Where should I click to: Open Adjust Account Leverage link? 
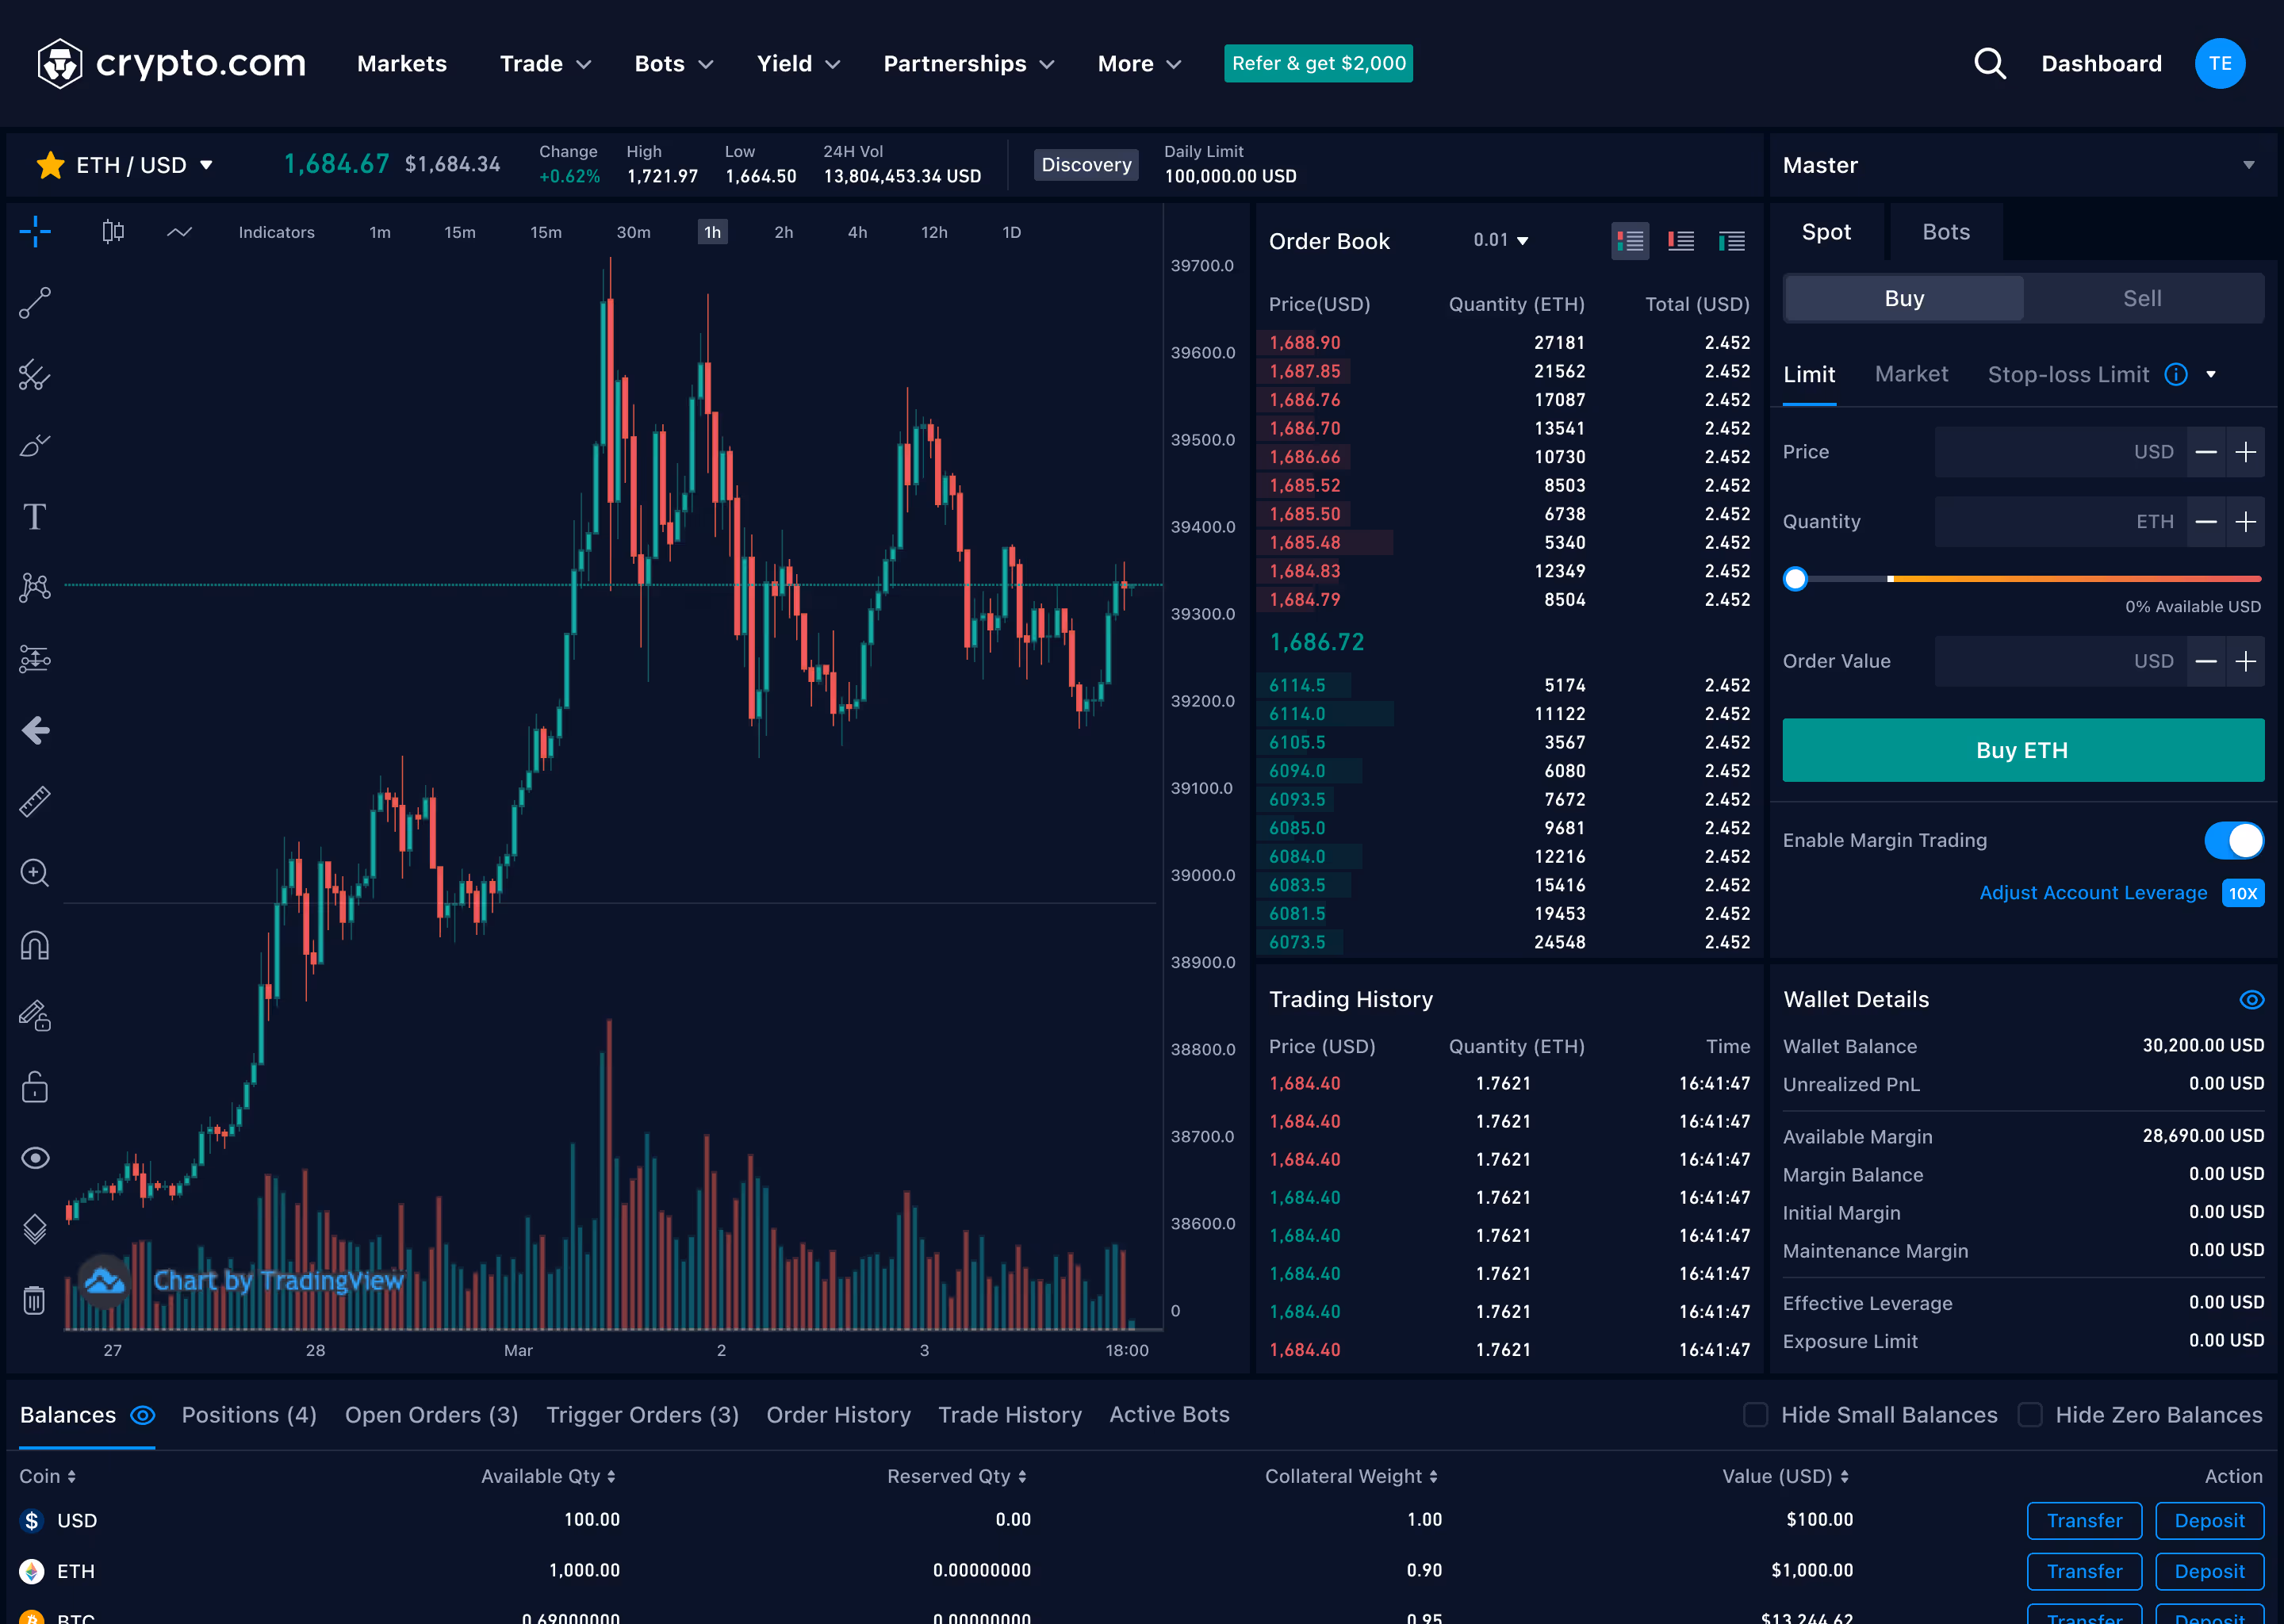(x=2093, y=893)
